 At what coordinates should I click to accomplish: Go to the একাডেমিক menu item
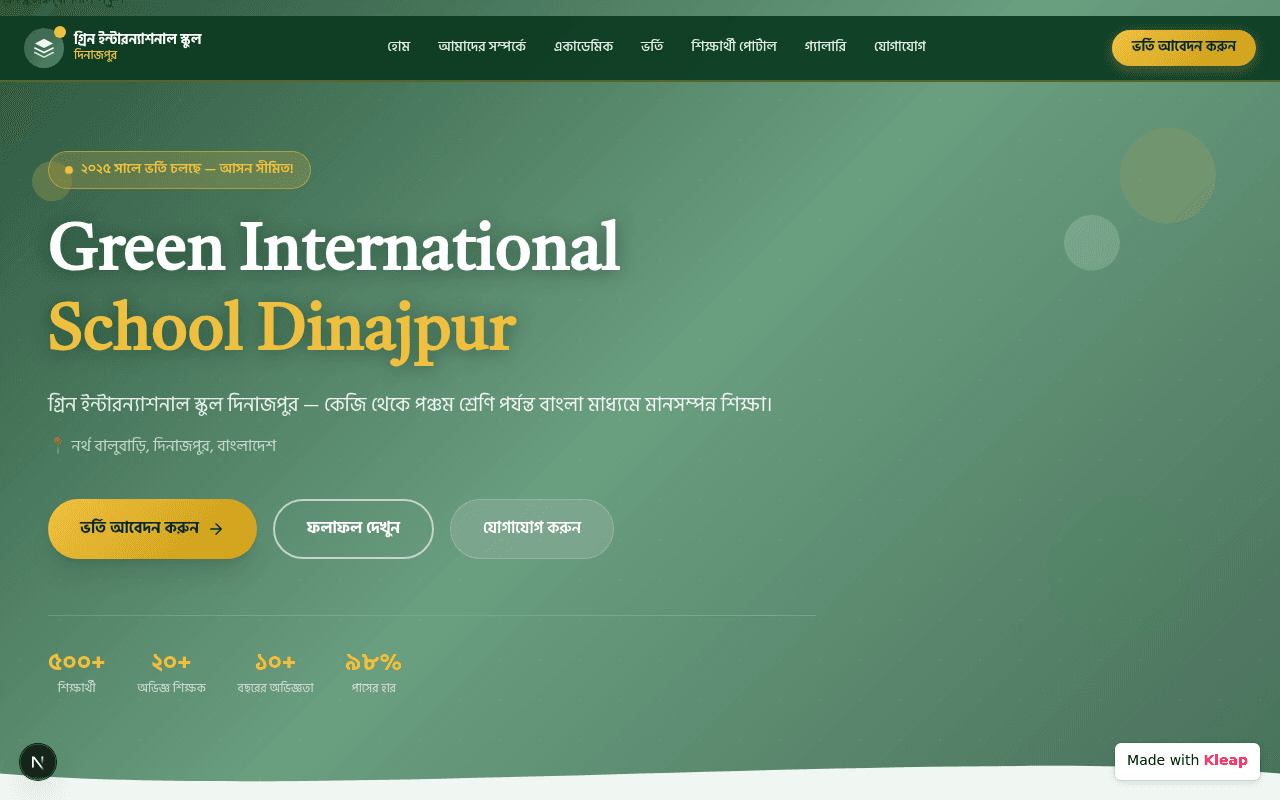584,46
